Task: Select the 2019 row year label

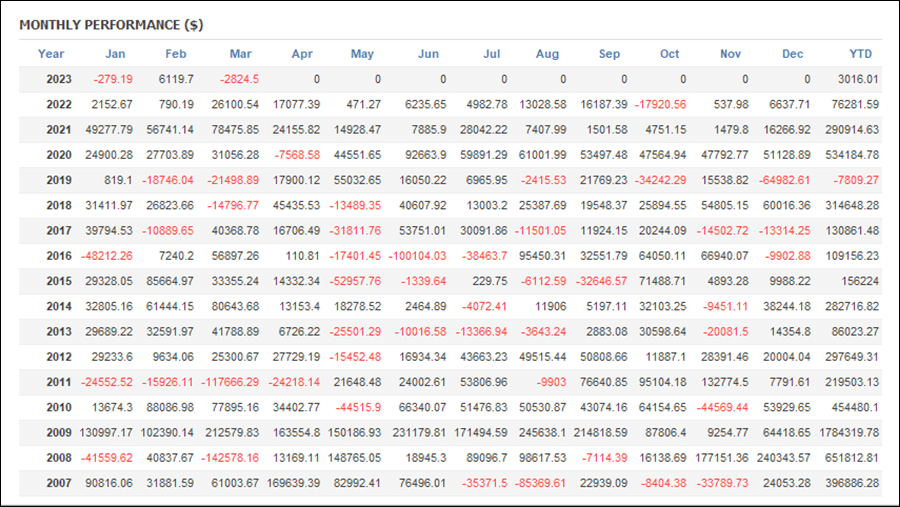Action: pos(59,180)
